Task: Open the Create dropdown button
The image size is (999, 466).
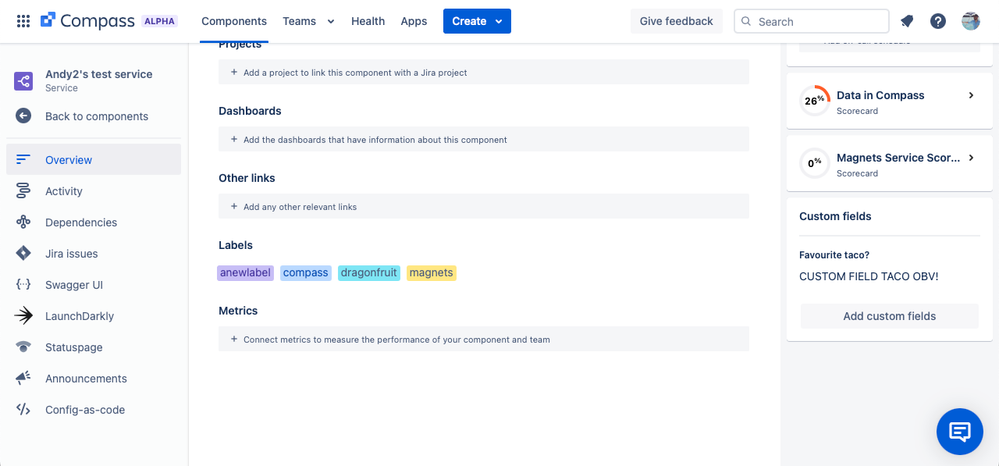Action: [477, 21]
